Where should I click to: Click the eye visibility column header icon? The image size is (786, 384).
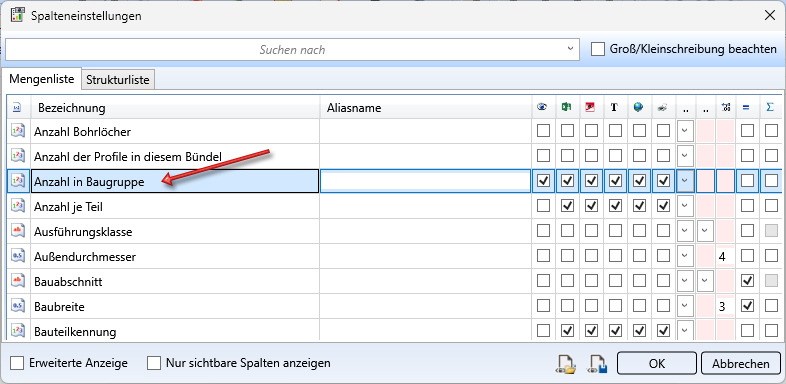click(x=542, y=107)
